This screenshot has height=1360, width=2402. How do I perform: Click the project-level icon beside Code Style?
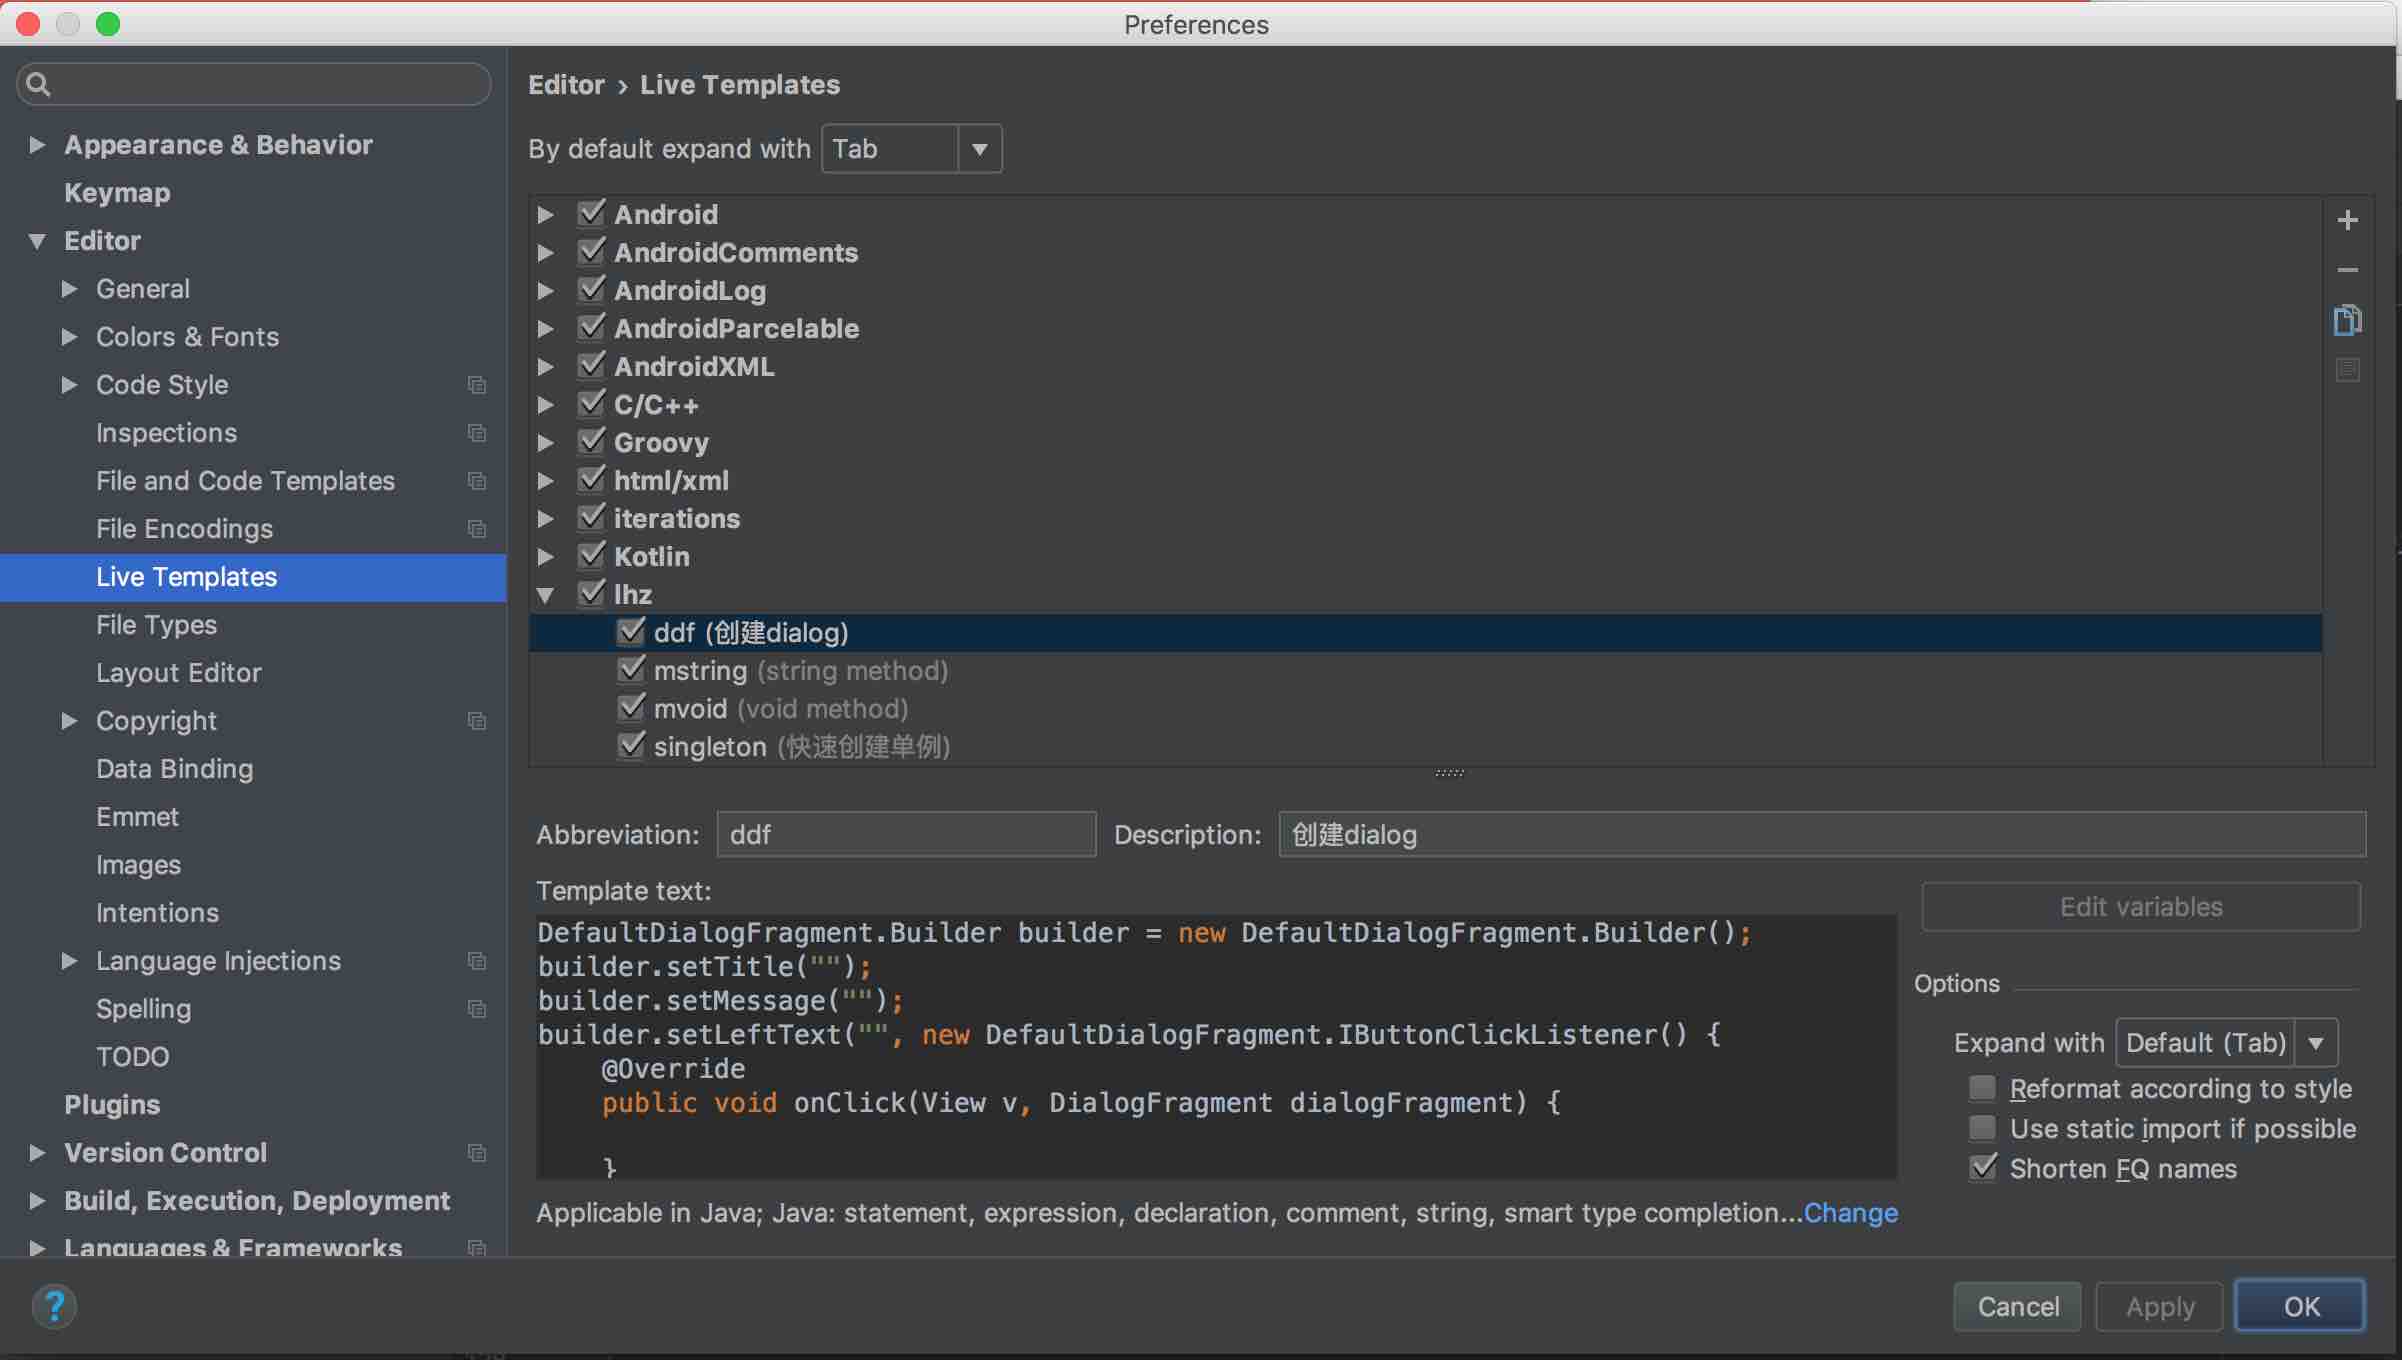tap(477, 385)
